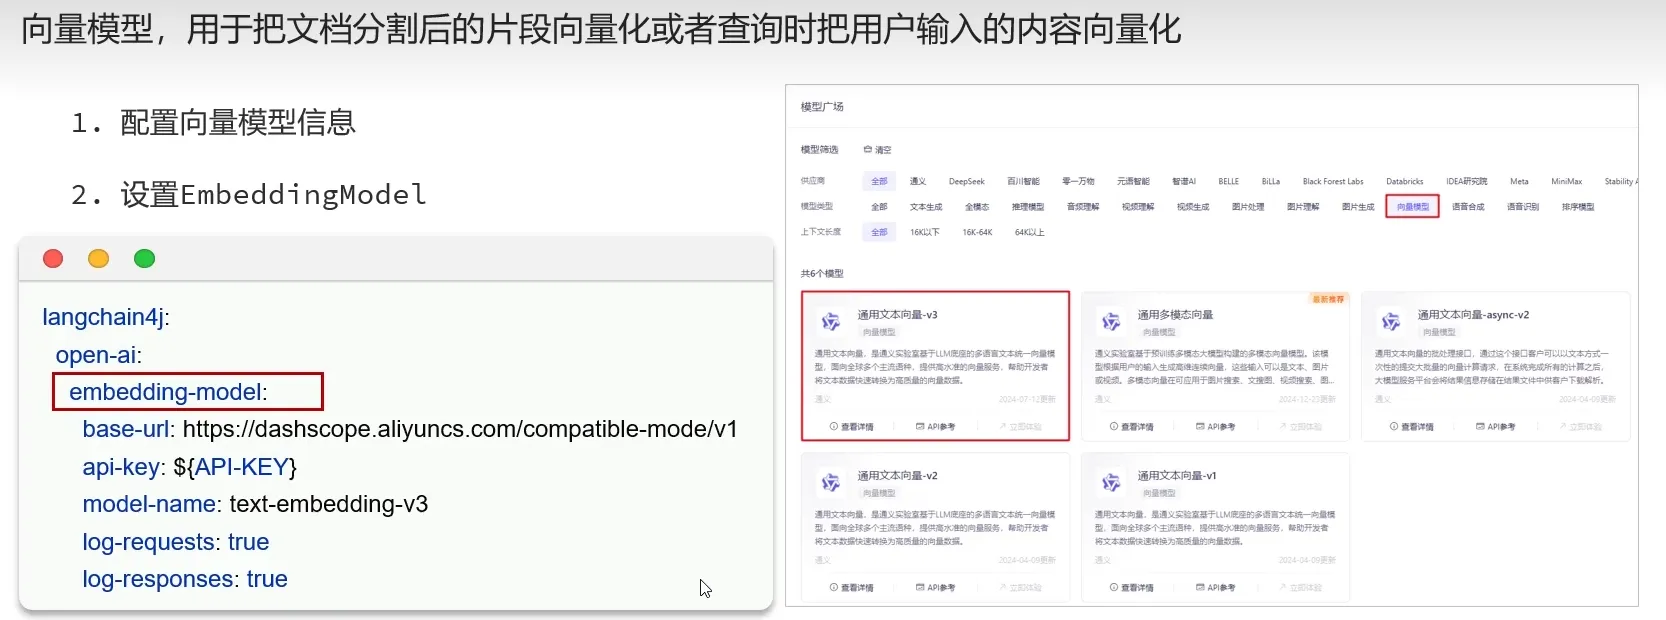Filter providers by DeepSeek
The image size is (1666, 620).
966,182
